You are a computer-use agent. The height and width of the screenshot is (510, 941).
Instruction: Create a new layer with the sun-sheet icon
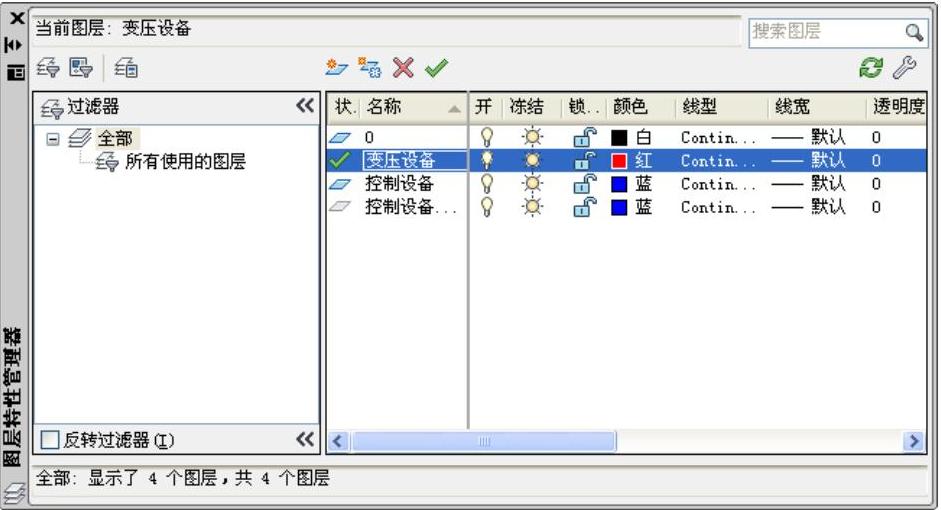tap(337, 67)
